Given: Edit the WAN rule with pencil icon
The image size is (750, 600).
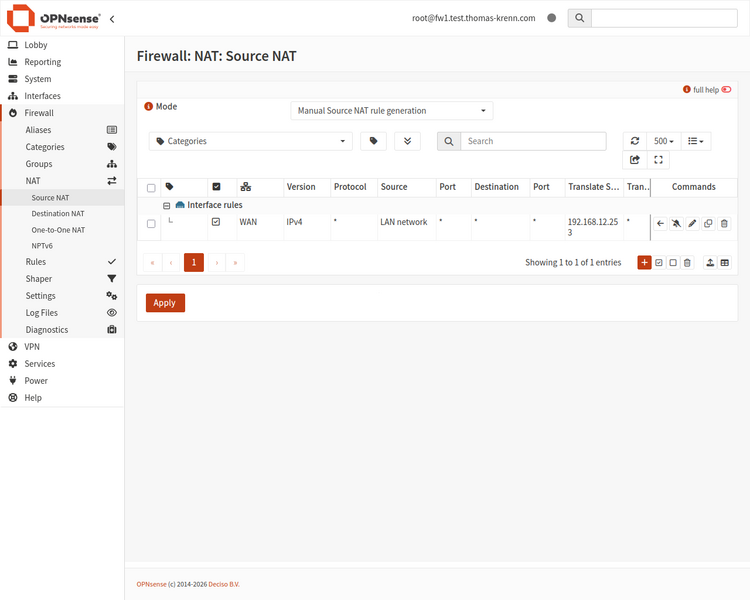Looking at the screenshot, I should tap(692, 223).
